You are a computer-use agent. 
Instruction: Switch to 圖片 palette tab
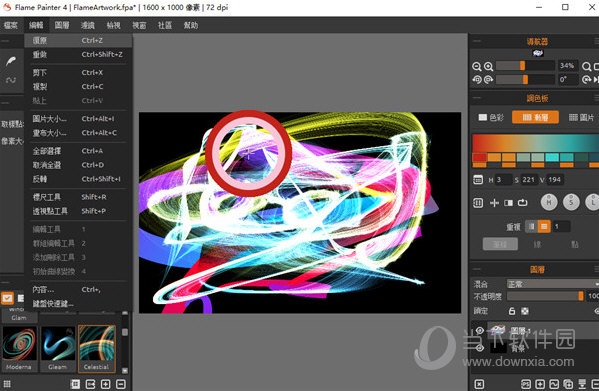click(x=581, y=117)
